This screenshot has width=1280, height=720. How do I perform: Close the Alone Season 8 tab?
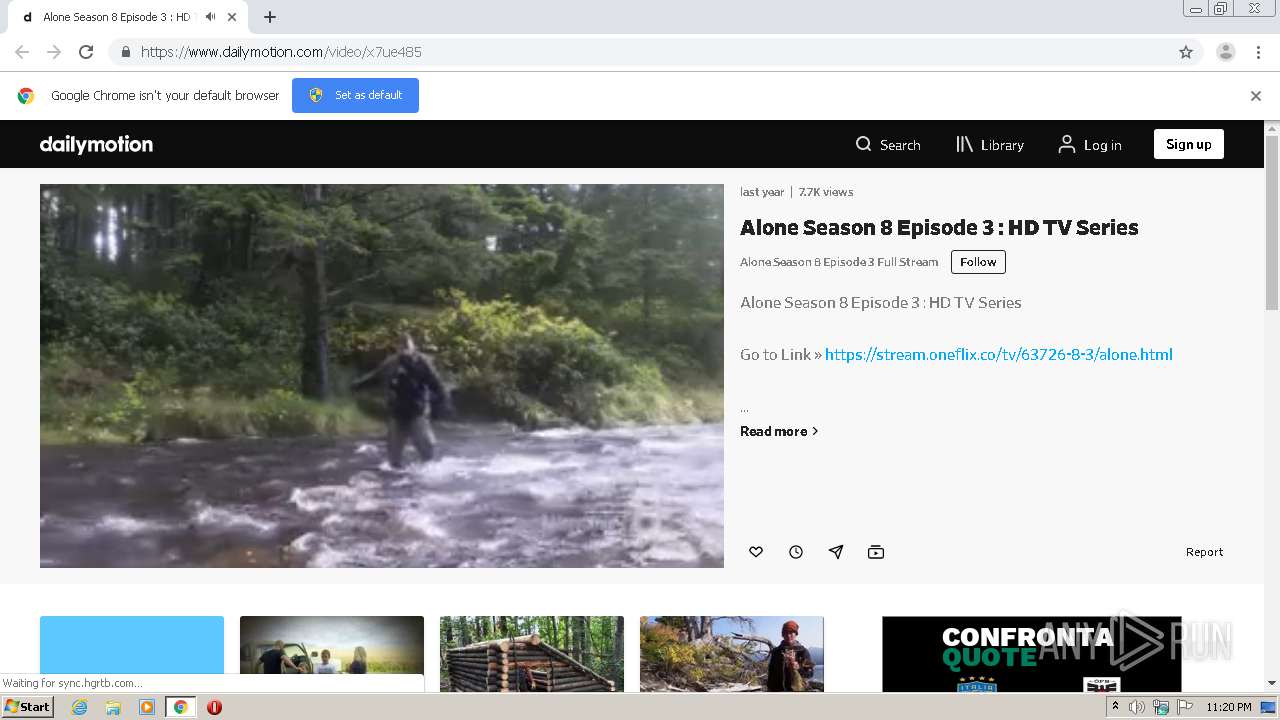tap(232, 17)
